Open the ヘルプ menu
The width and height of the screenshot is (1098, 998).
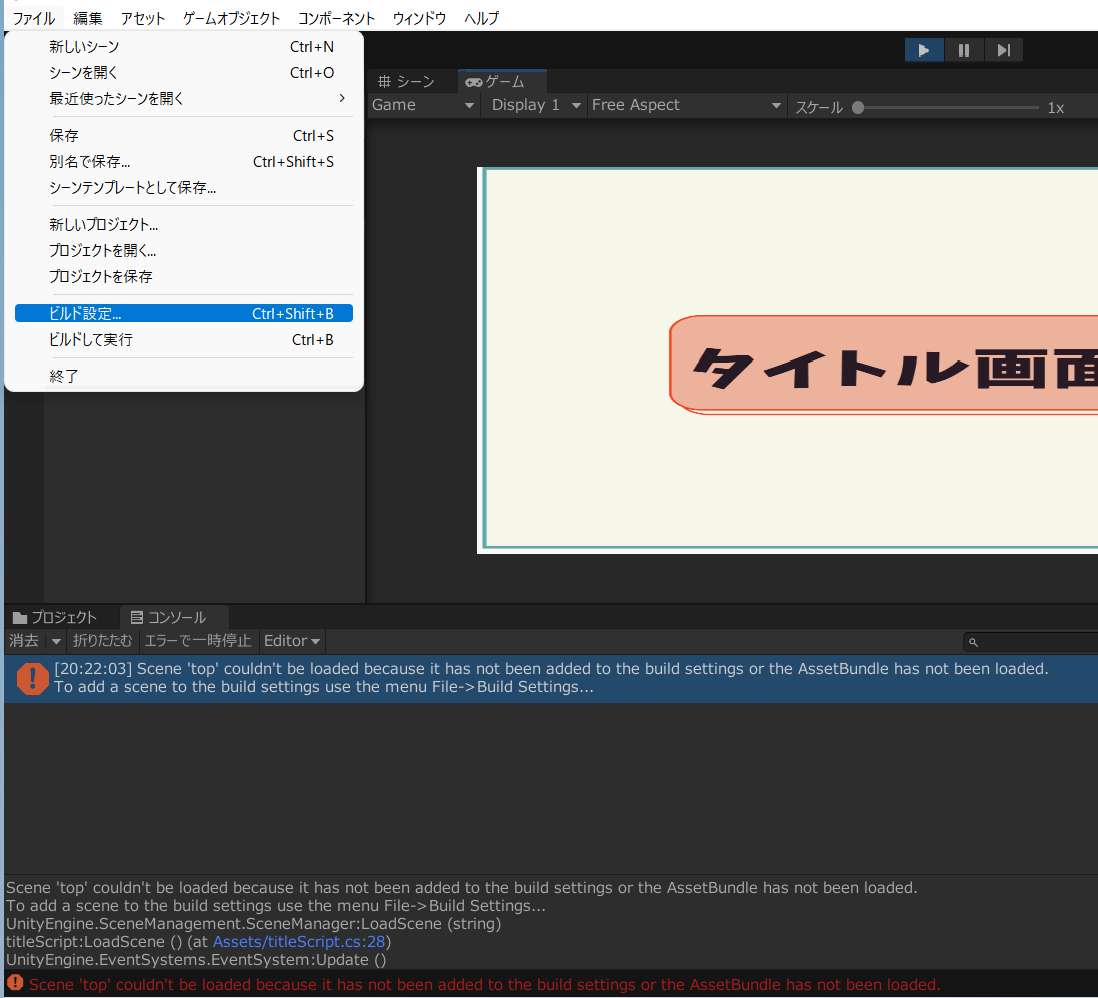click(481, 18)
